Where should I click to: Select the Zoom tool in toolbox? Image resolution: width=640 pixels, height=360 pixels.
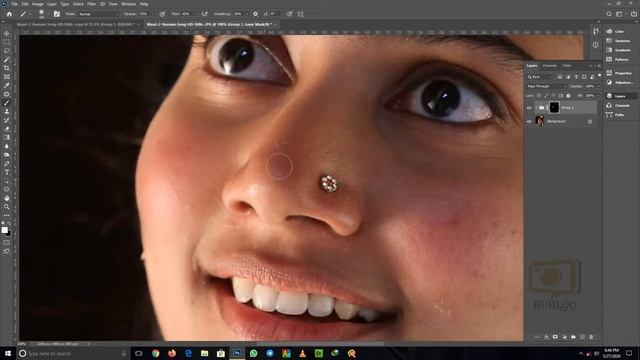pyautogui.click(x=7, y=207)
